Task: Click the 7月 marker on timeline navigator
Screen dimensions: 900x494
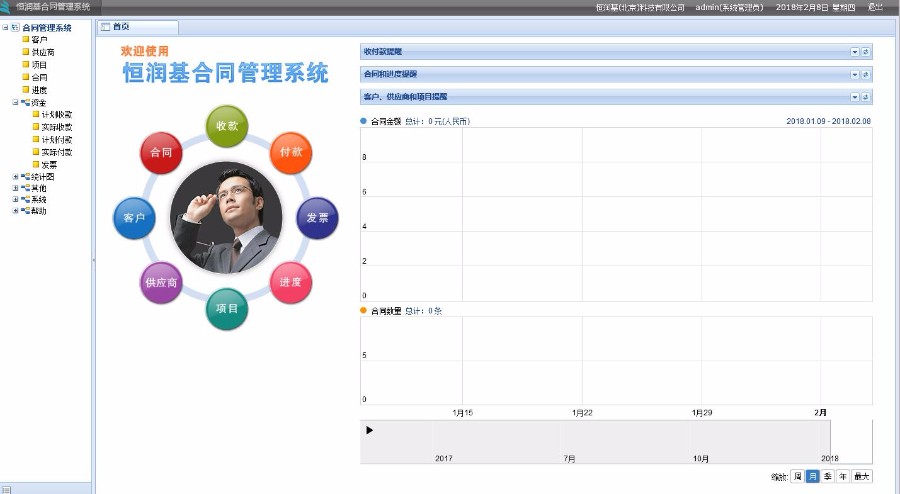Action: pos(569,458)
